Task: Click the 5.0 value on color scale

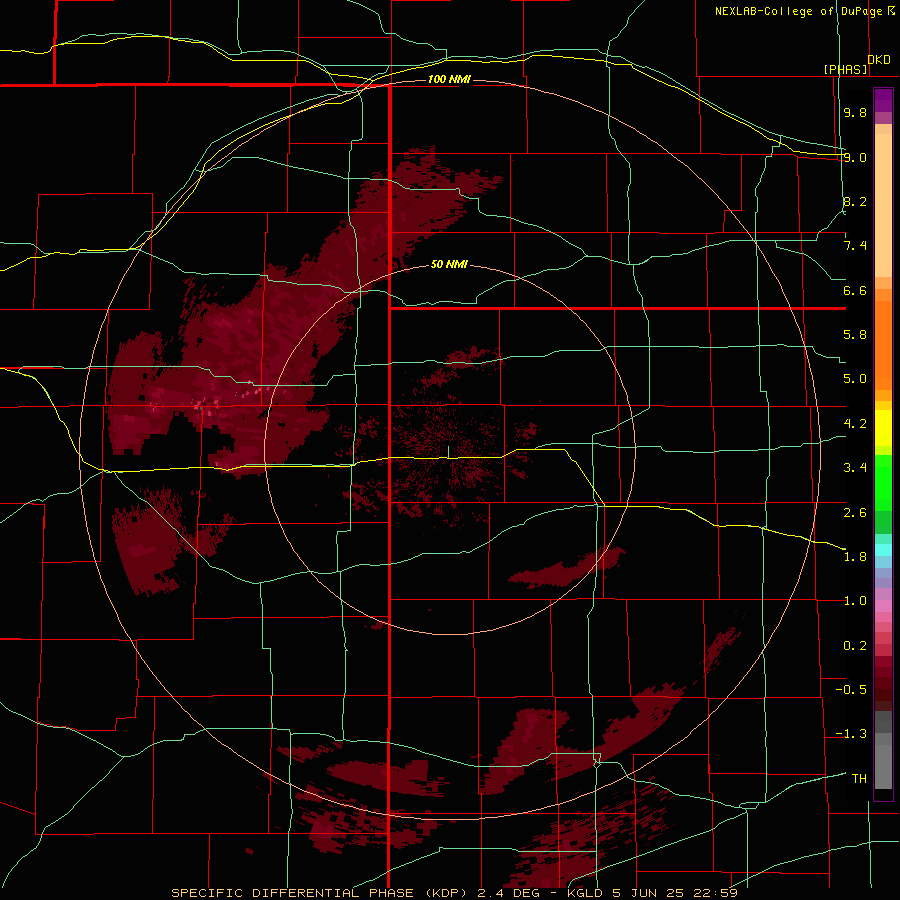Action: (855, 379)
